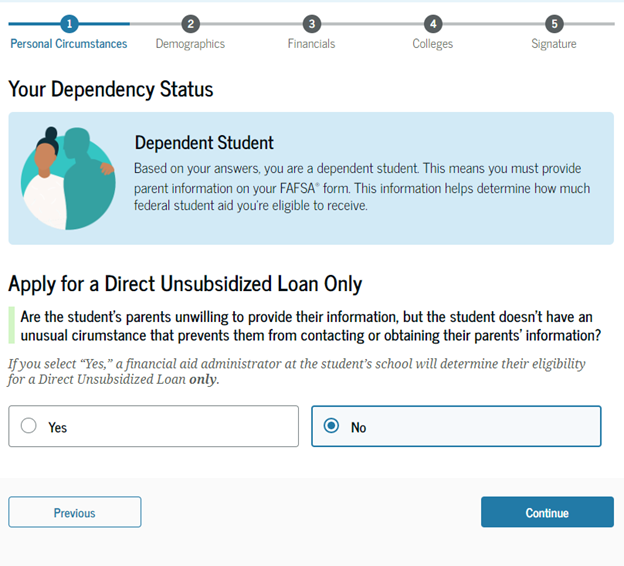The height and width of the screenshot is (566, 624).
Task: Click step 5 circle icon
Action: 554,23
